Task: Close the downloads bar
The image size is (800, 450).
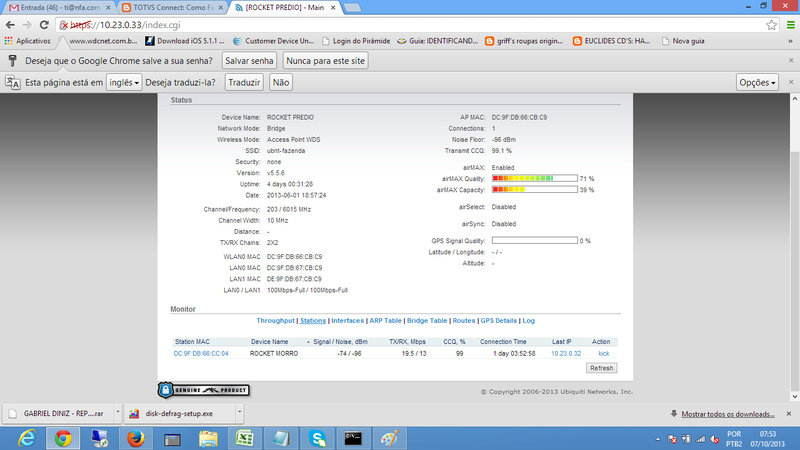Action: 789,414
